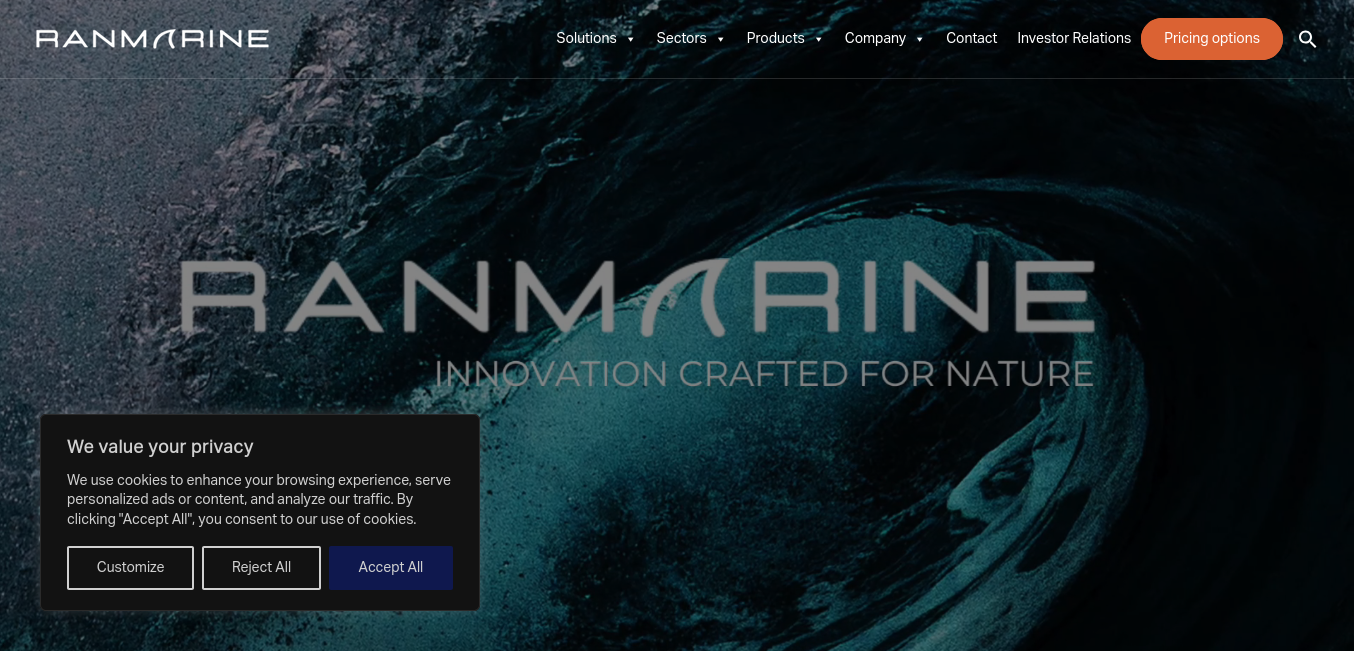Image resolution: width=1366 pixels, height=651 pixels.
Task: Click the "We value your privacy" heading
Action: point(160,447)
